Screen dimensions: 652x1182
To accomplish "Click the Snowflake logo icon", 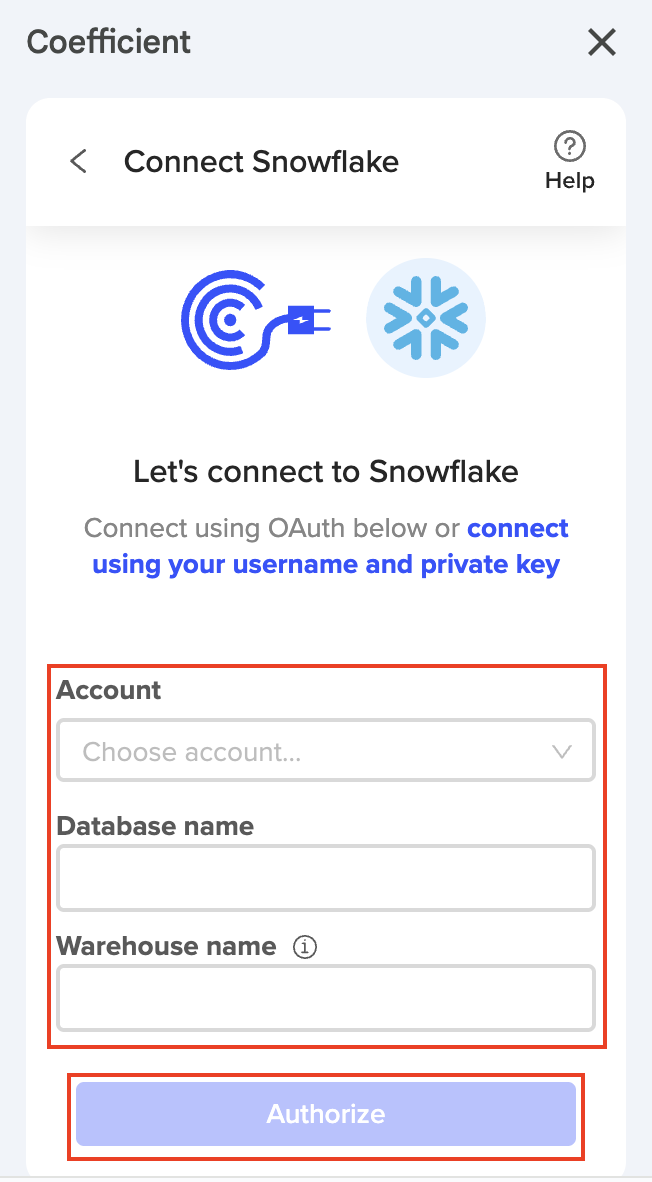I will 426,318.
